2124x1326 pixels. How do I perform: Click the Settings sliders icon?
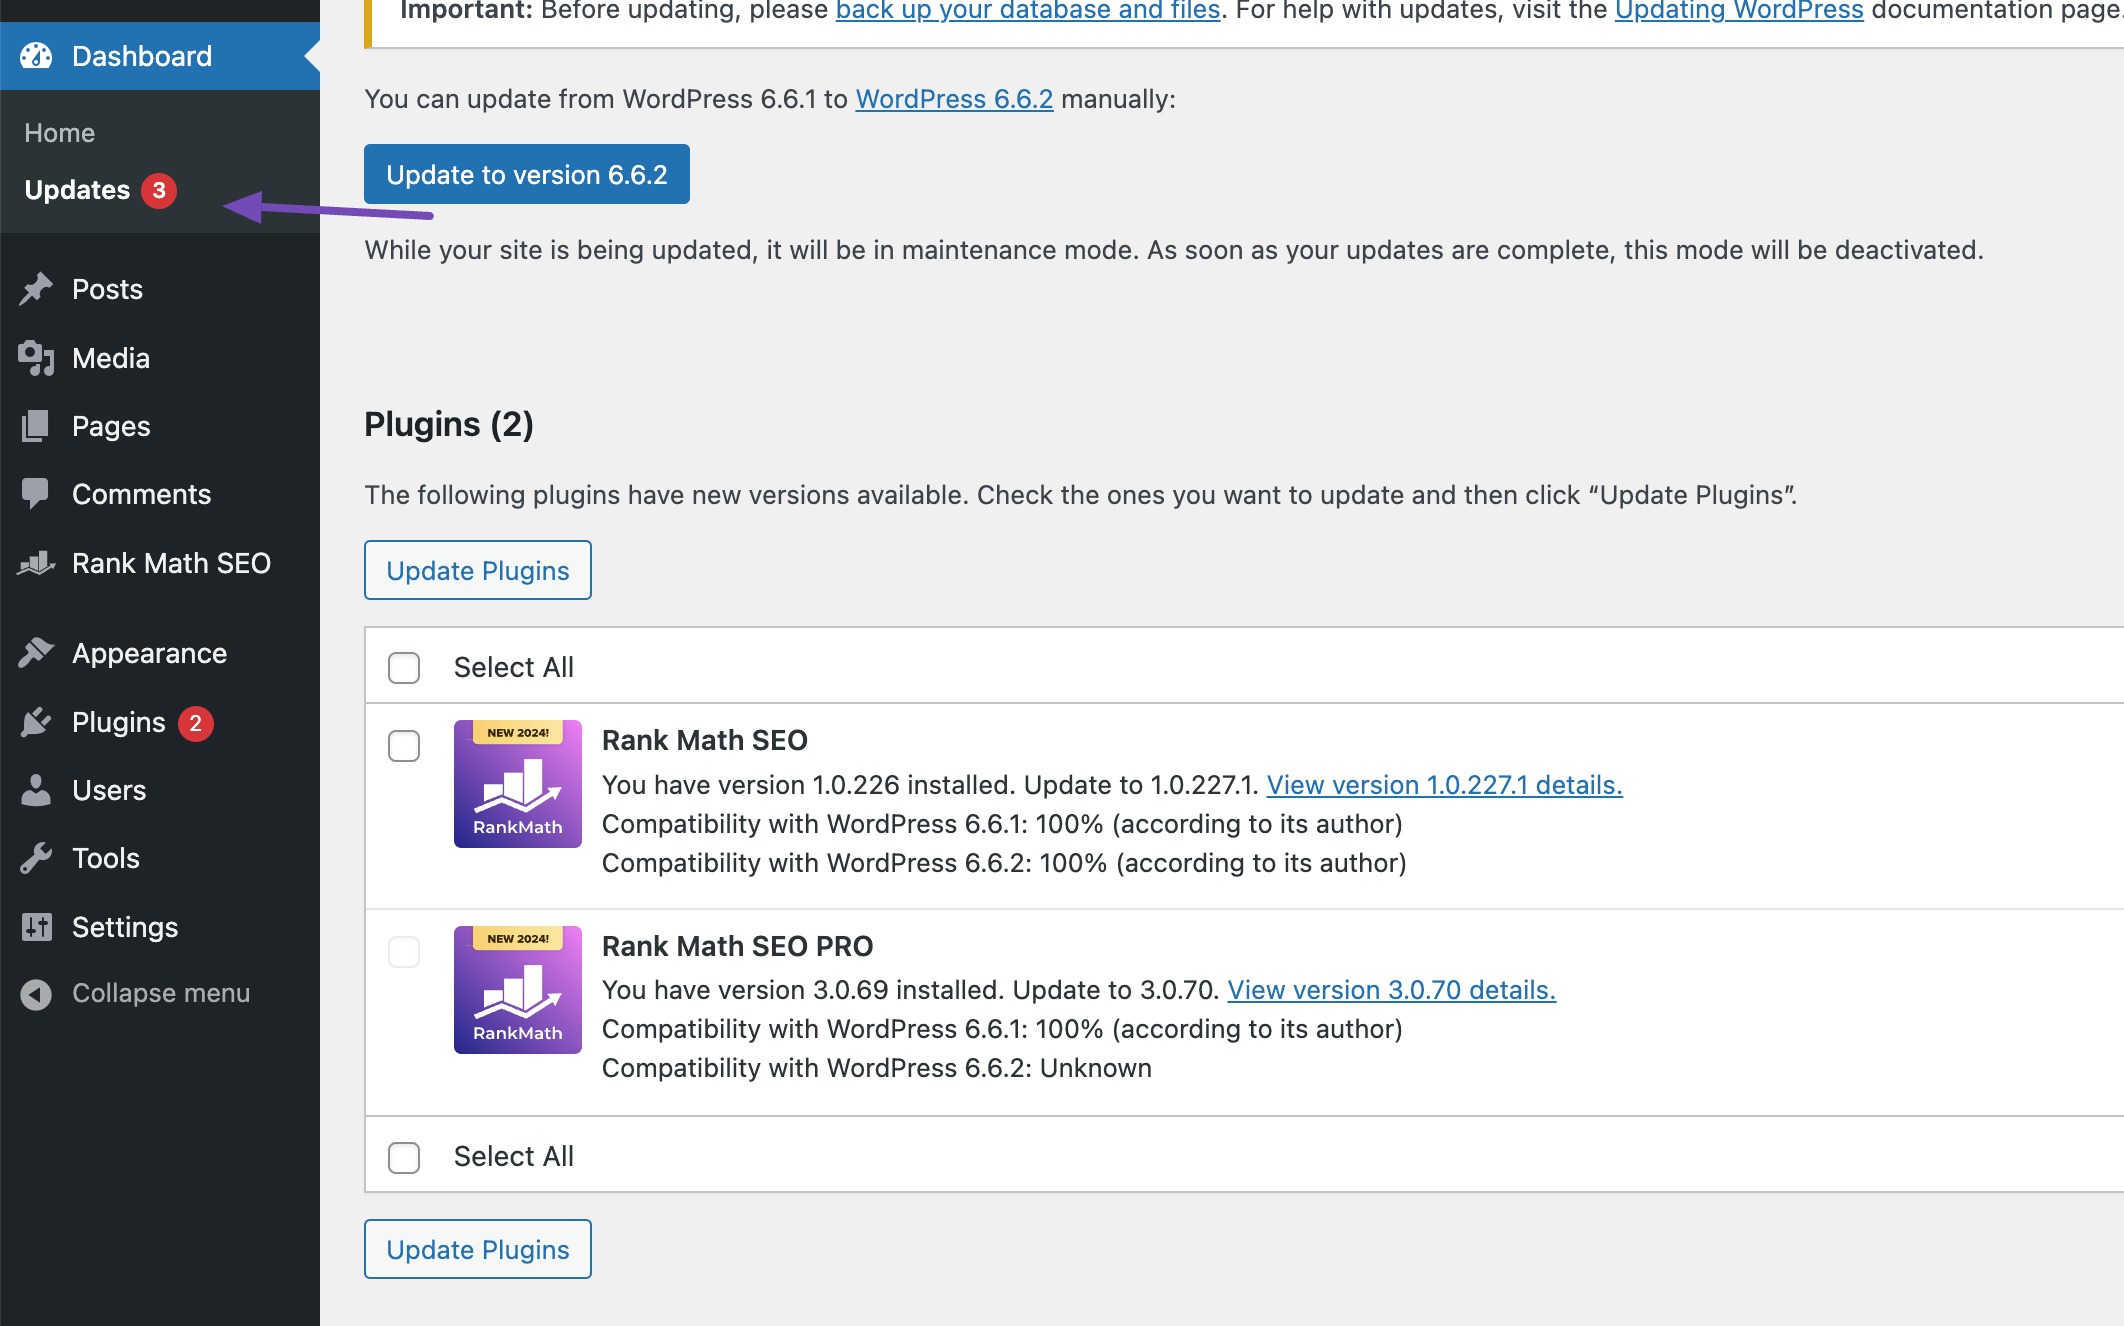[36, 927]
